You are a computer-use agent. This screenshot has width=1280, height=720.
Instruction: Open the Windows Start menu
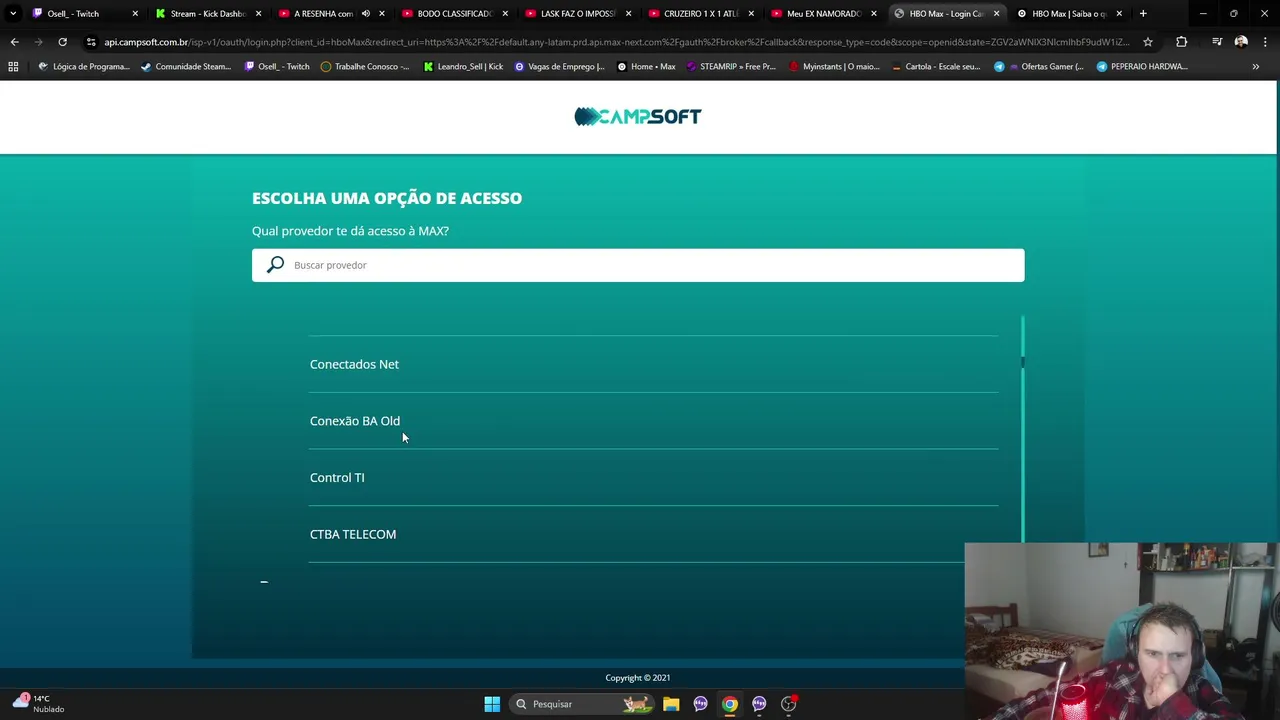coord(492,704)
